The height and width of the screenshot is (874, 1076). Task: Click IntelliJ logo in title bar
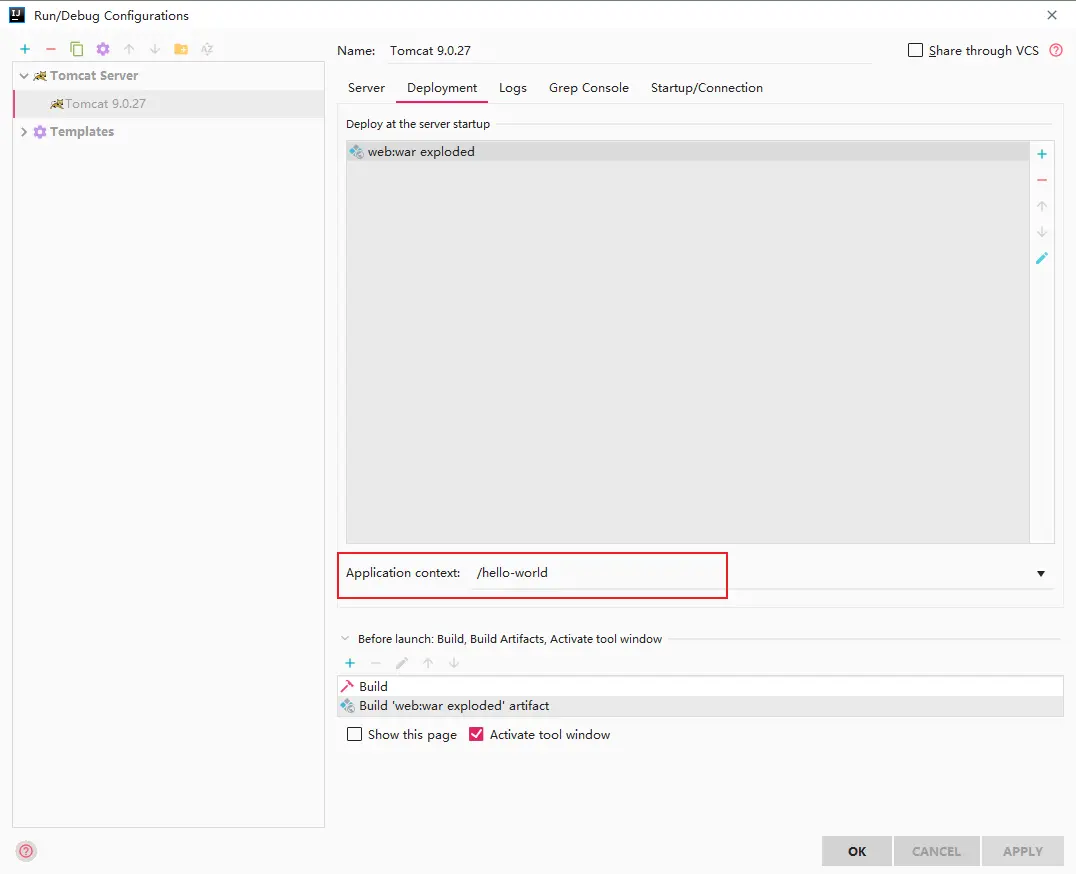click(17, 15)
